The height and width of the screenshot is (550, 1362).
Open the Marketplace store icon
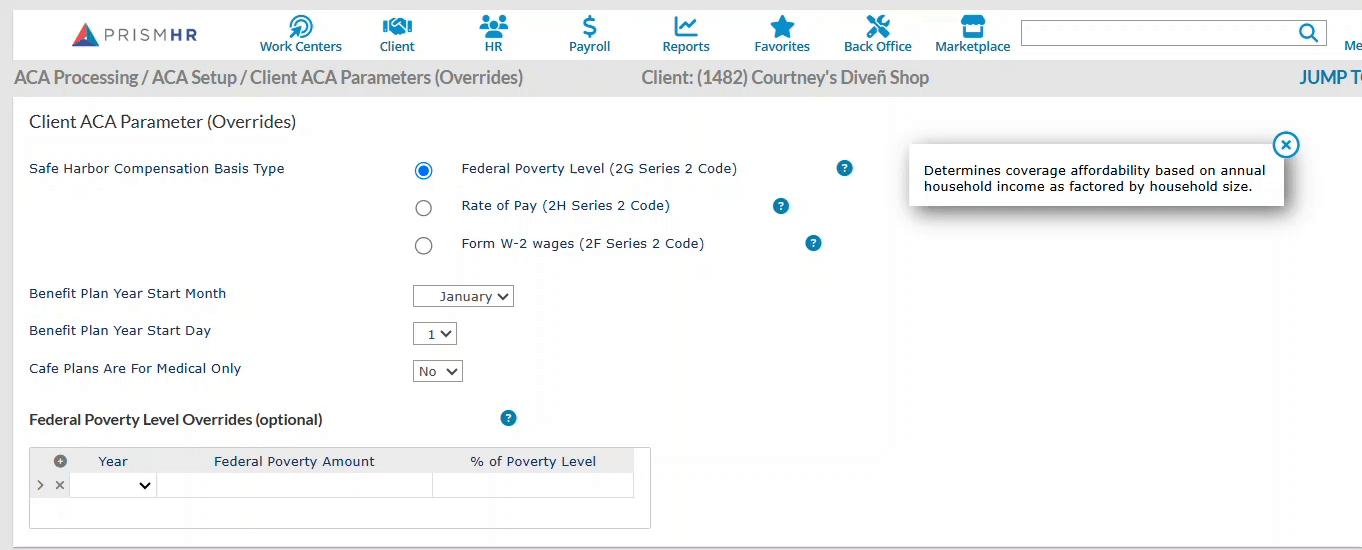click(972, 27)
